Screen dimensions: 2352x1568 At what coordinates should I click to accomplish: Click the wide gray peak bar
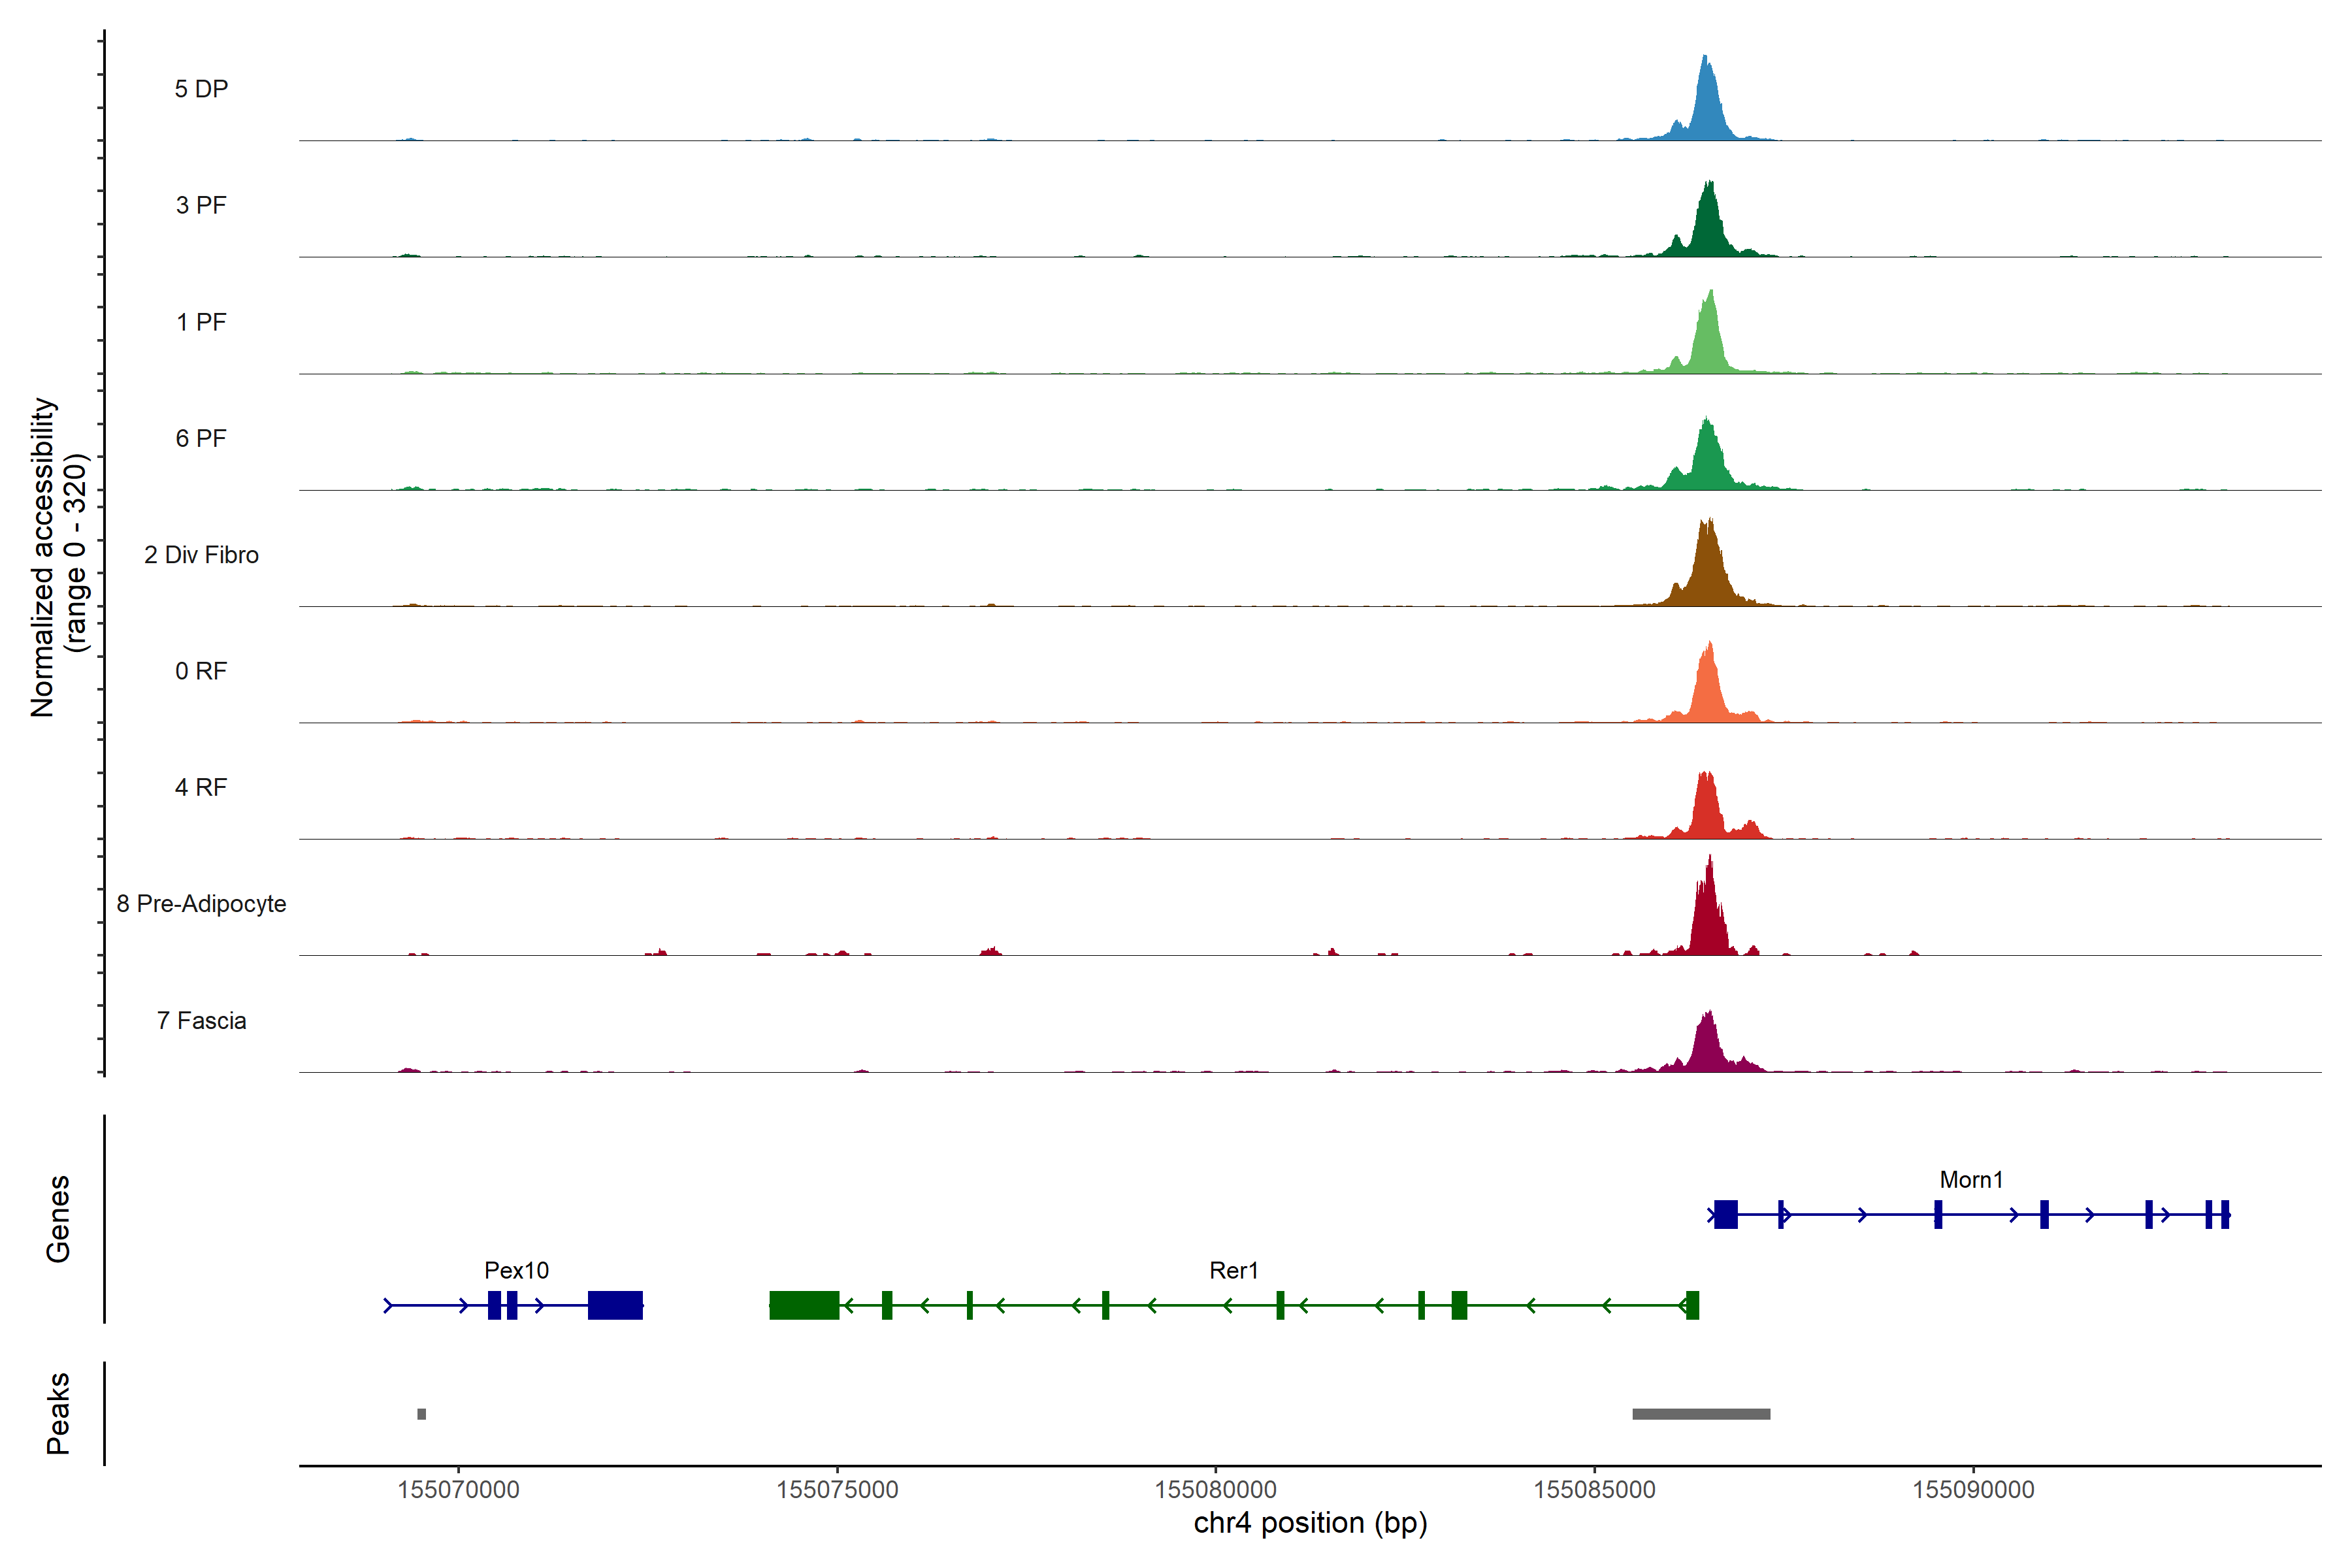1701,1414
